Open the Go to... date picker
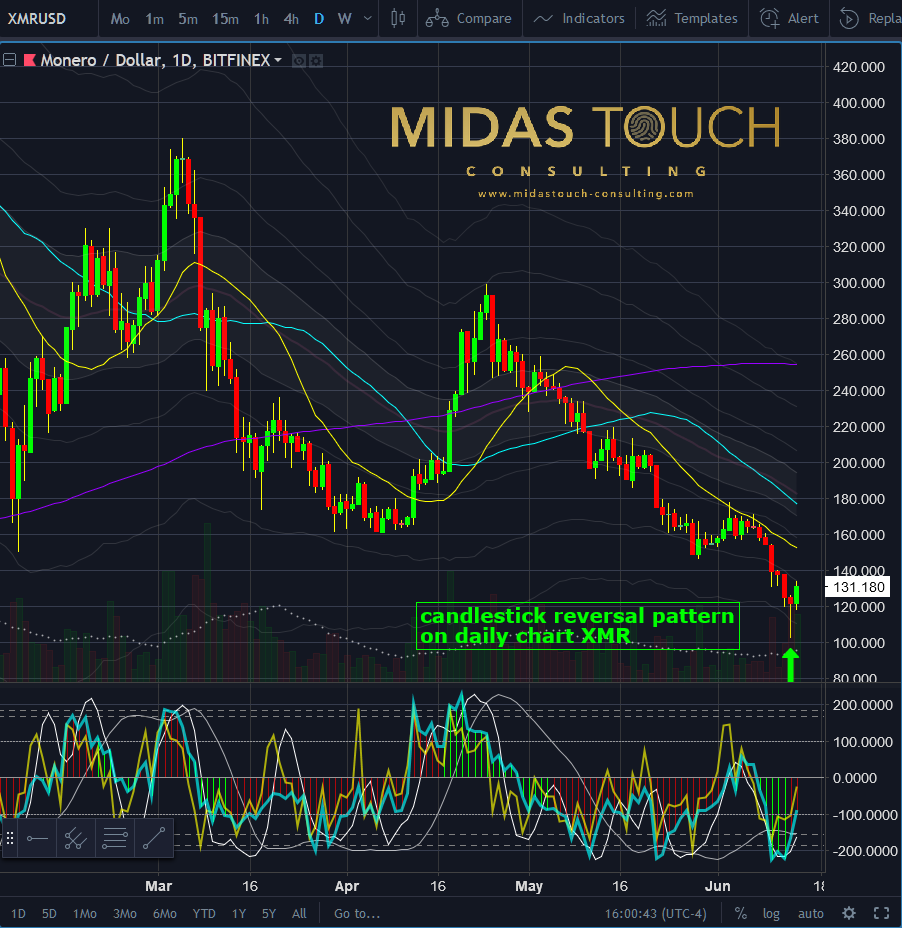The width and height of the screenshot is (902, 928). tap(357, 913)
